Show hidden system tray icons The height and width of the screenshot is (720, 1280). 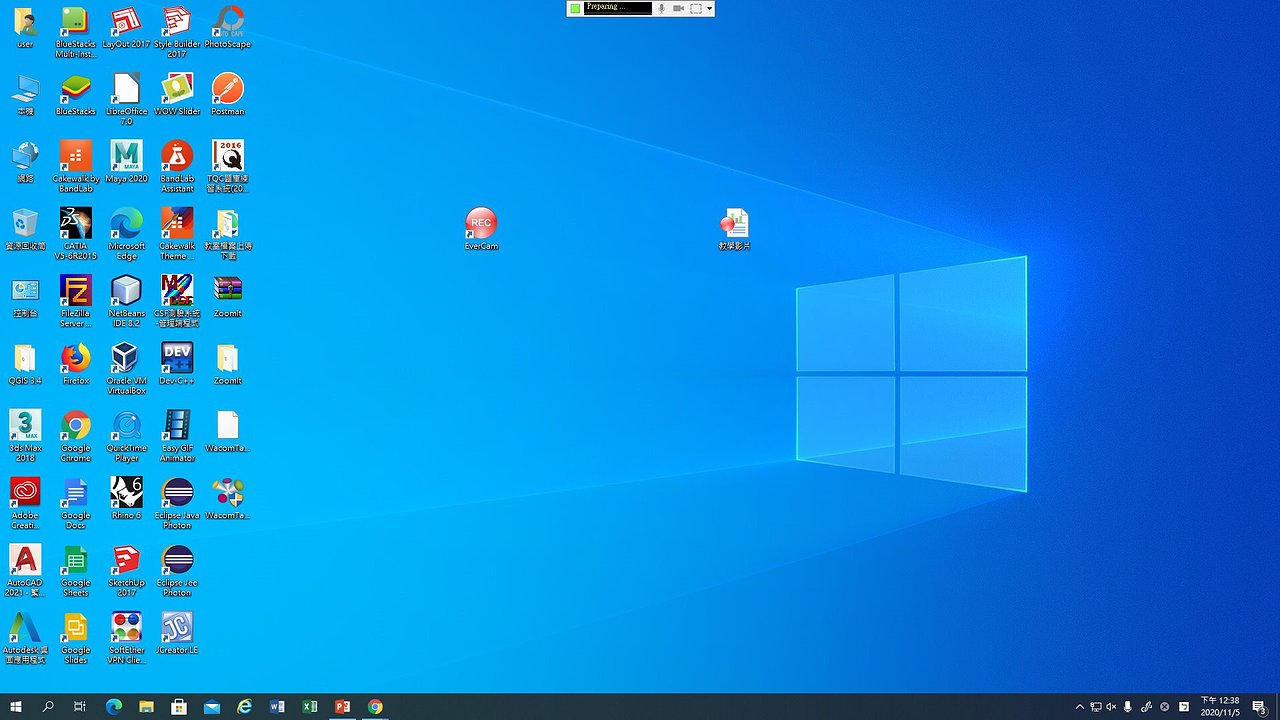tap(1079, 707)
